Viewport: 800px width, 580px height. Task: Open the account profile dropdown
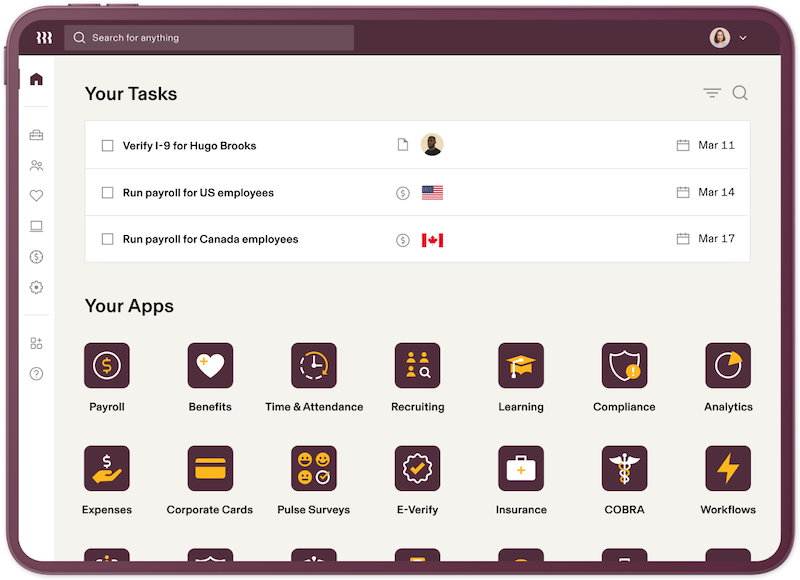pyautogui.click(x=726, y=37)
